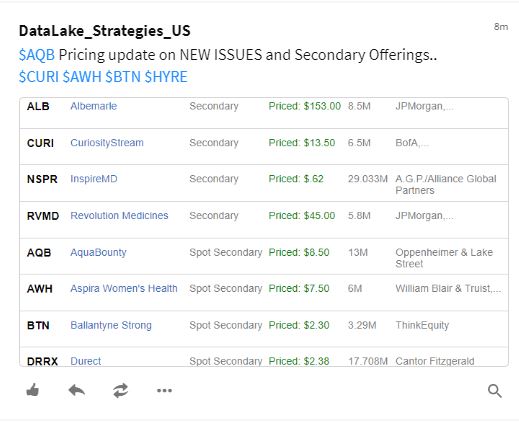Image resolution: width=519 pixels, height=427 pixels.
Task: Click the Albemarle company name
Action: tap(94, 106)
